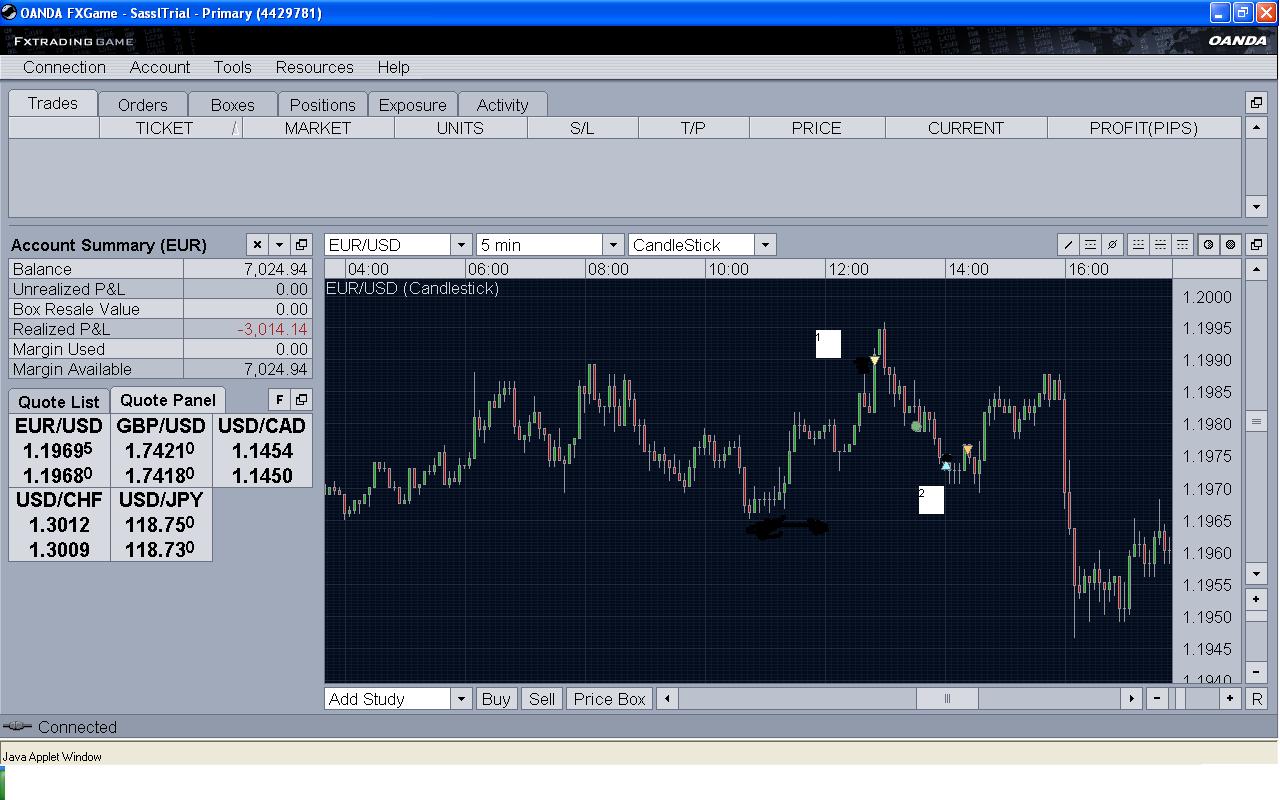Switch to the Positions tab
This screenshot has height=800, width=1280.
[x=322, y=104]
